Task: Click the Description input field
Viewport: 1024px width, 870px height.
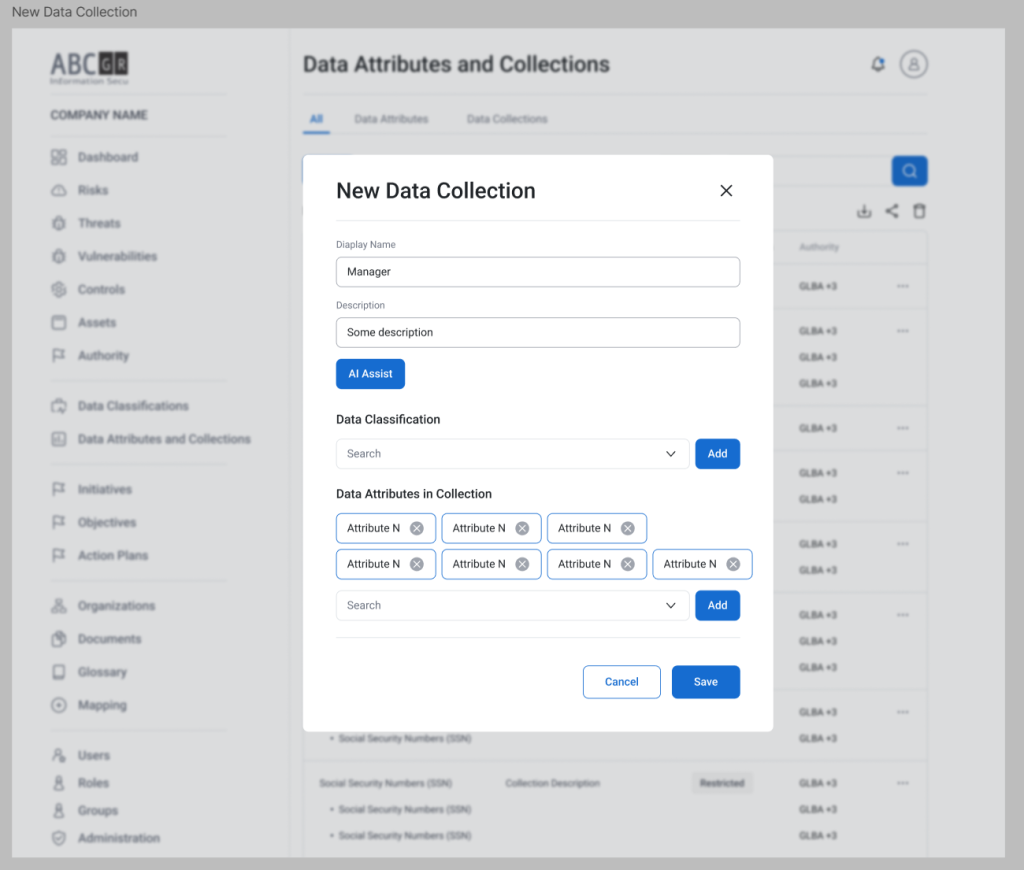Action: (x=537, y=332)
